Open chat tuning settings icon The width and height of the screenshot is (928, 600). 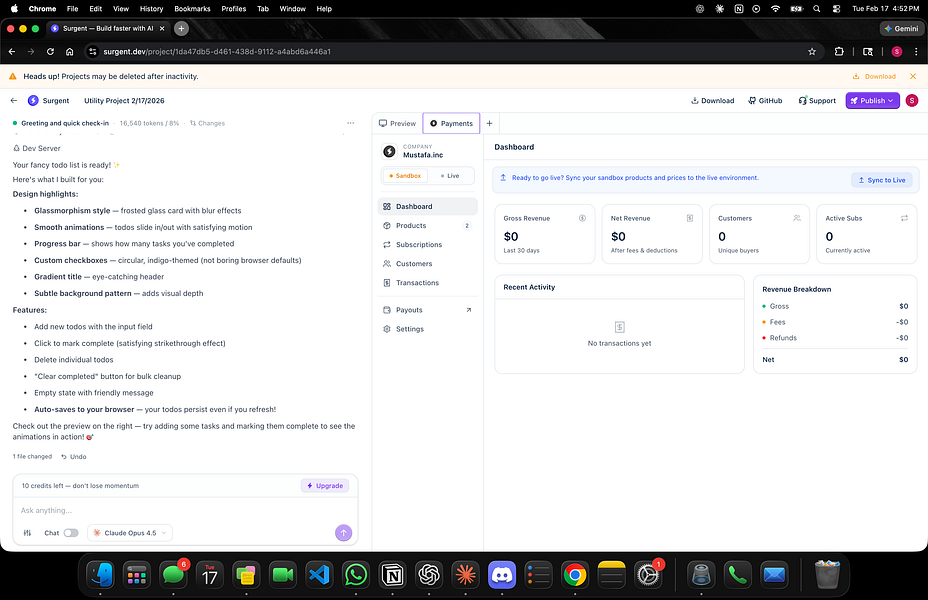coord(27,533)
